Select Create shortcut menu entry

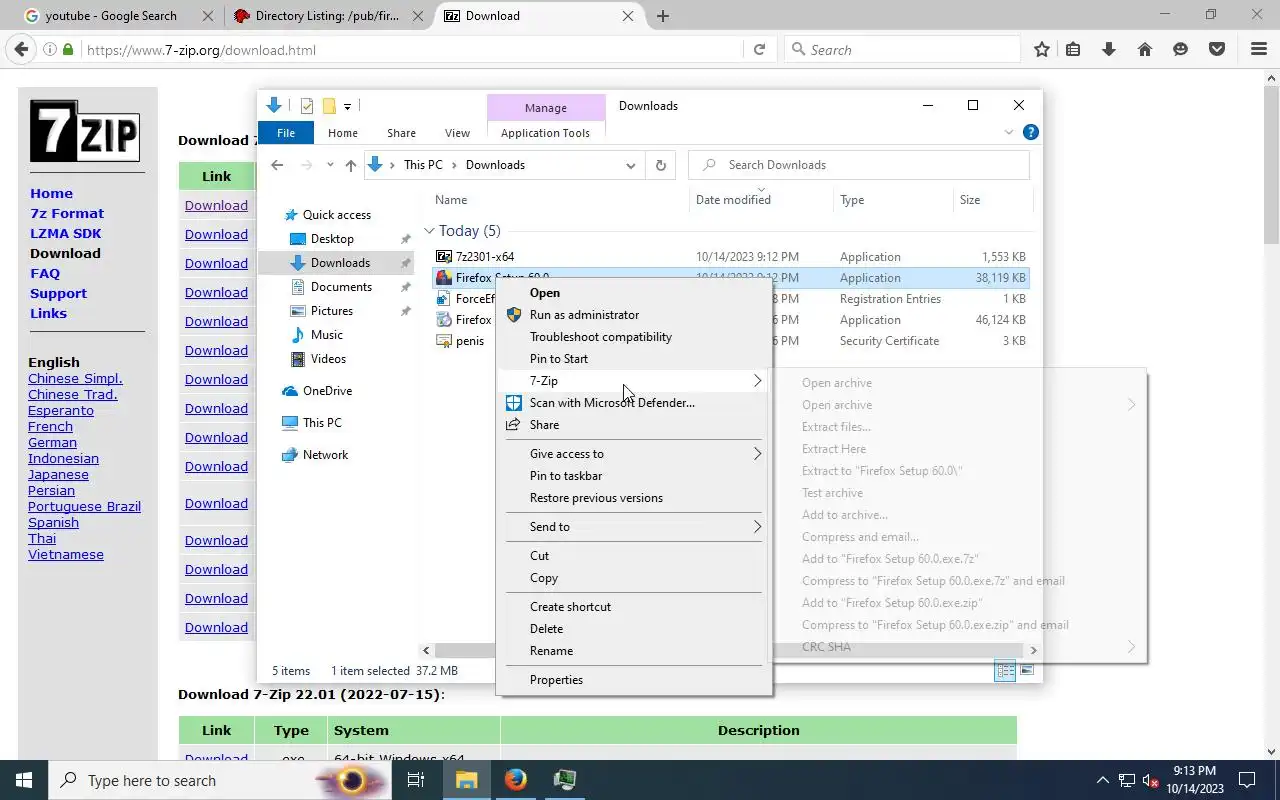tap(634, 607)
